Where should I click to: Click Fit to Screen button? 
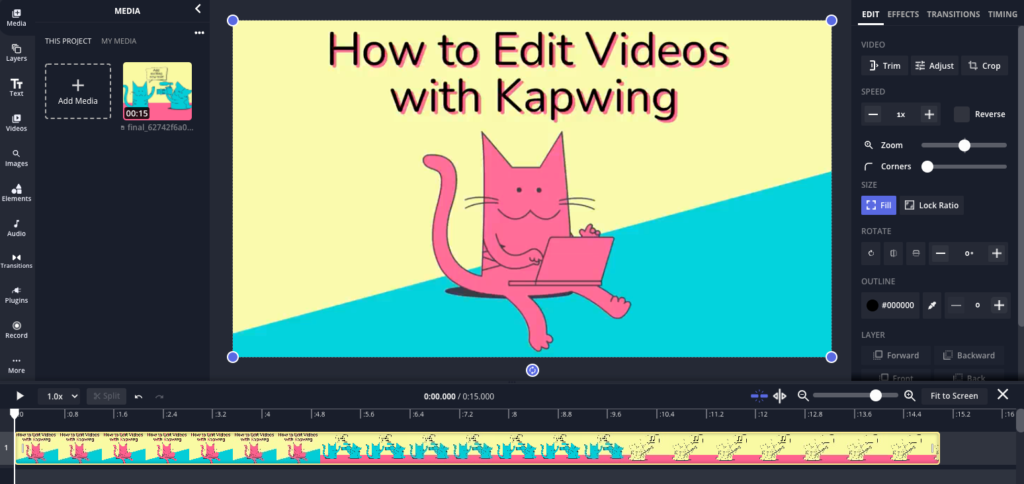point(954,396)
